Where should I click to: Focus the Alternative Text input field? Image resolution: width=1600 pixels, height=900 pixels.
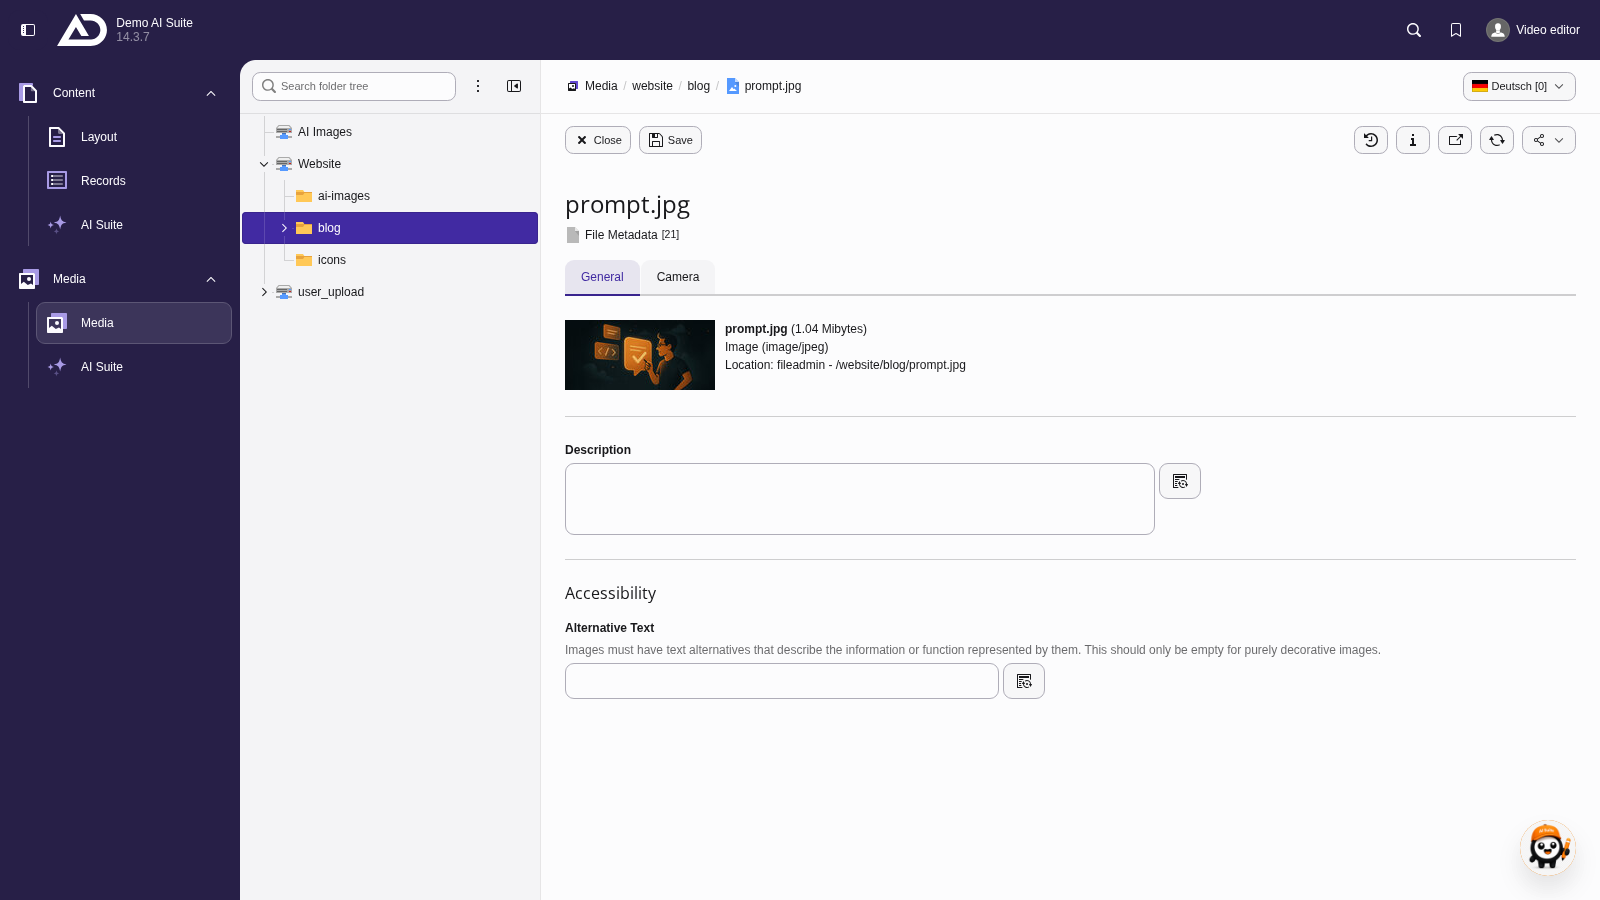click(782, 681)
